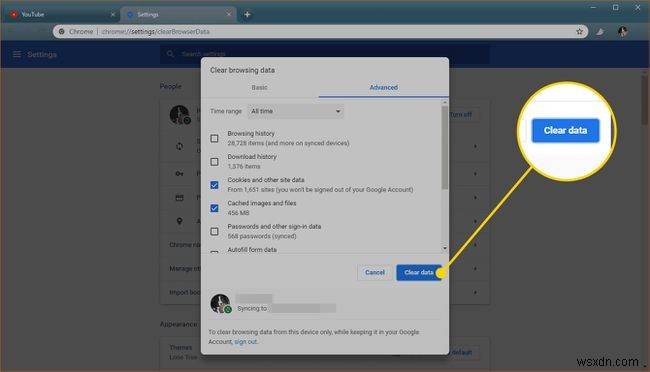Image resolution: width=650 pixels, height=372 pixels.
Task: Expand the Sync row arrow
Action: coord(475,146)
